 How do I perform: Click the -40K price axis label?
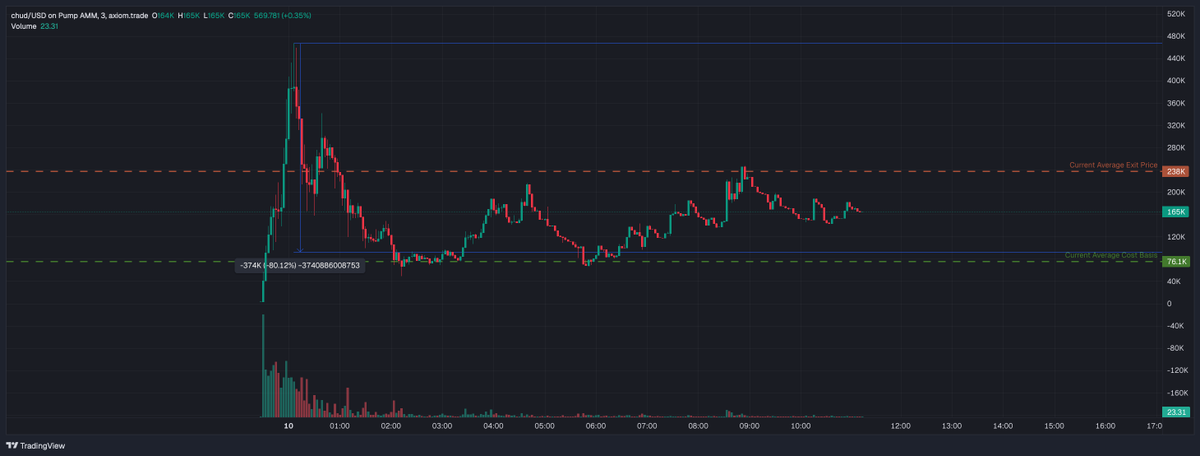tap(1175, 326)
